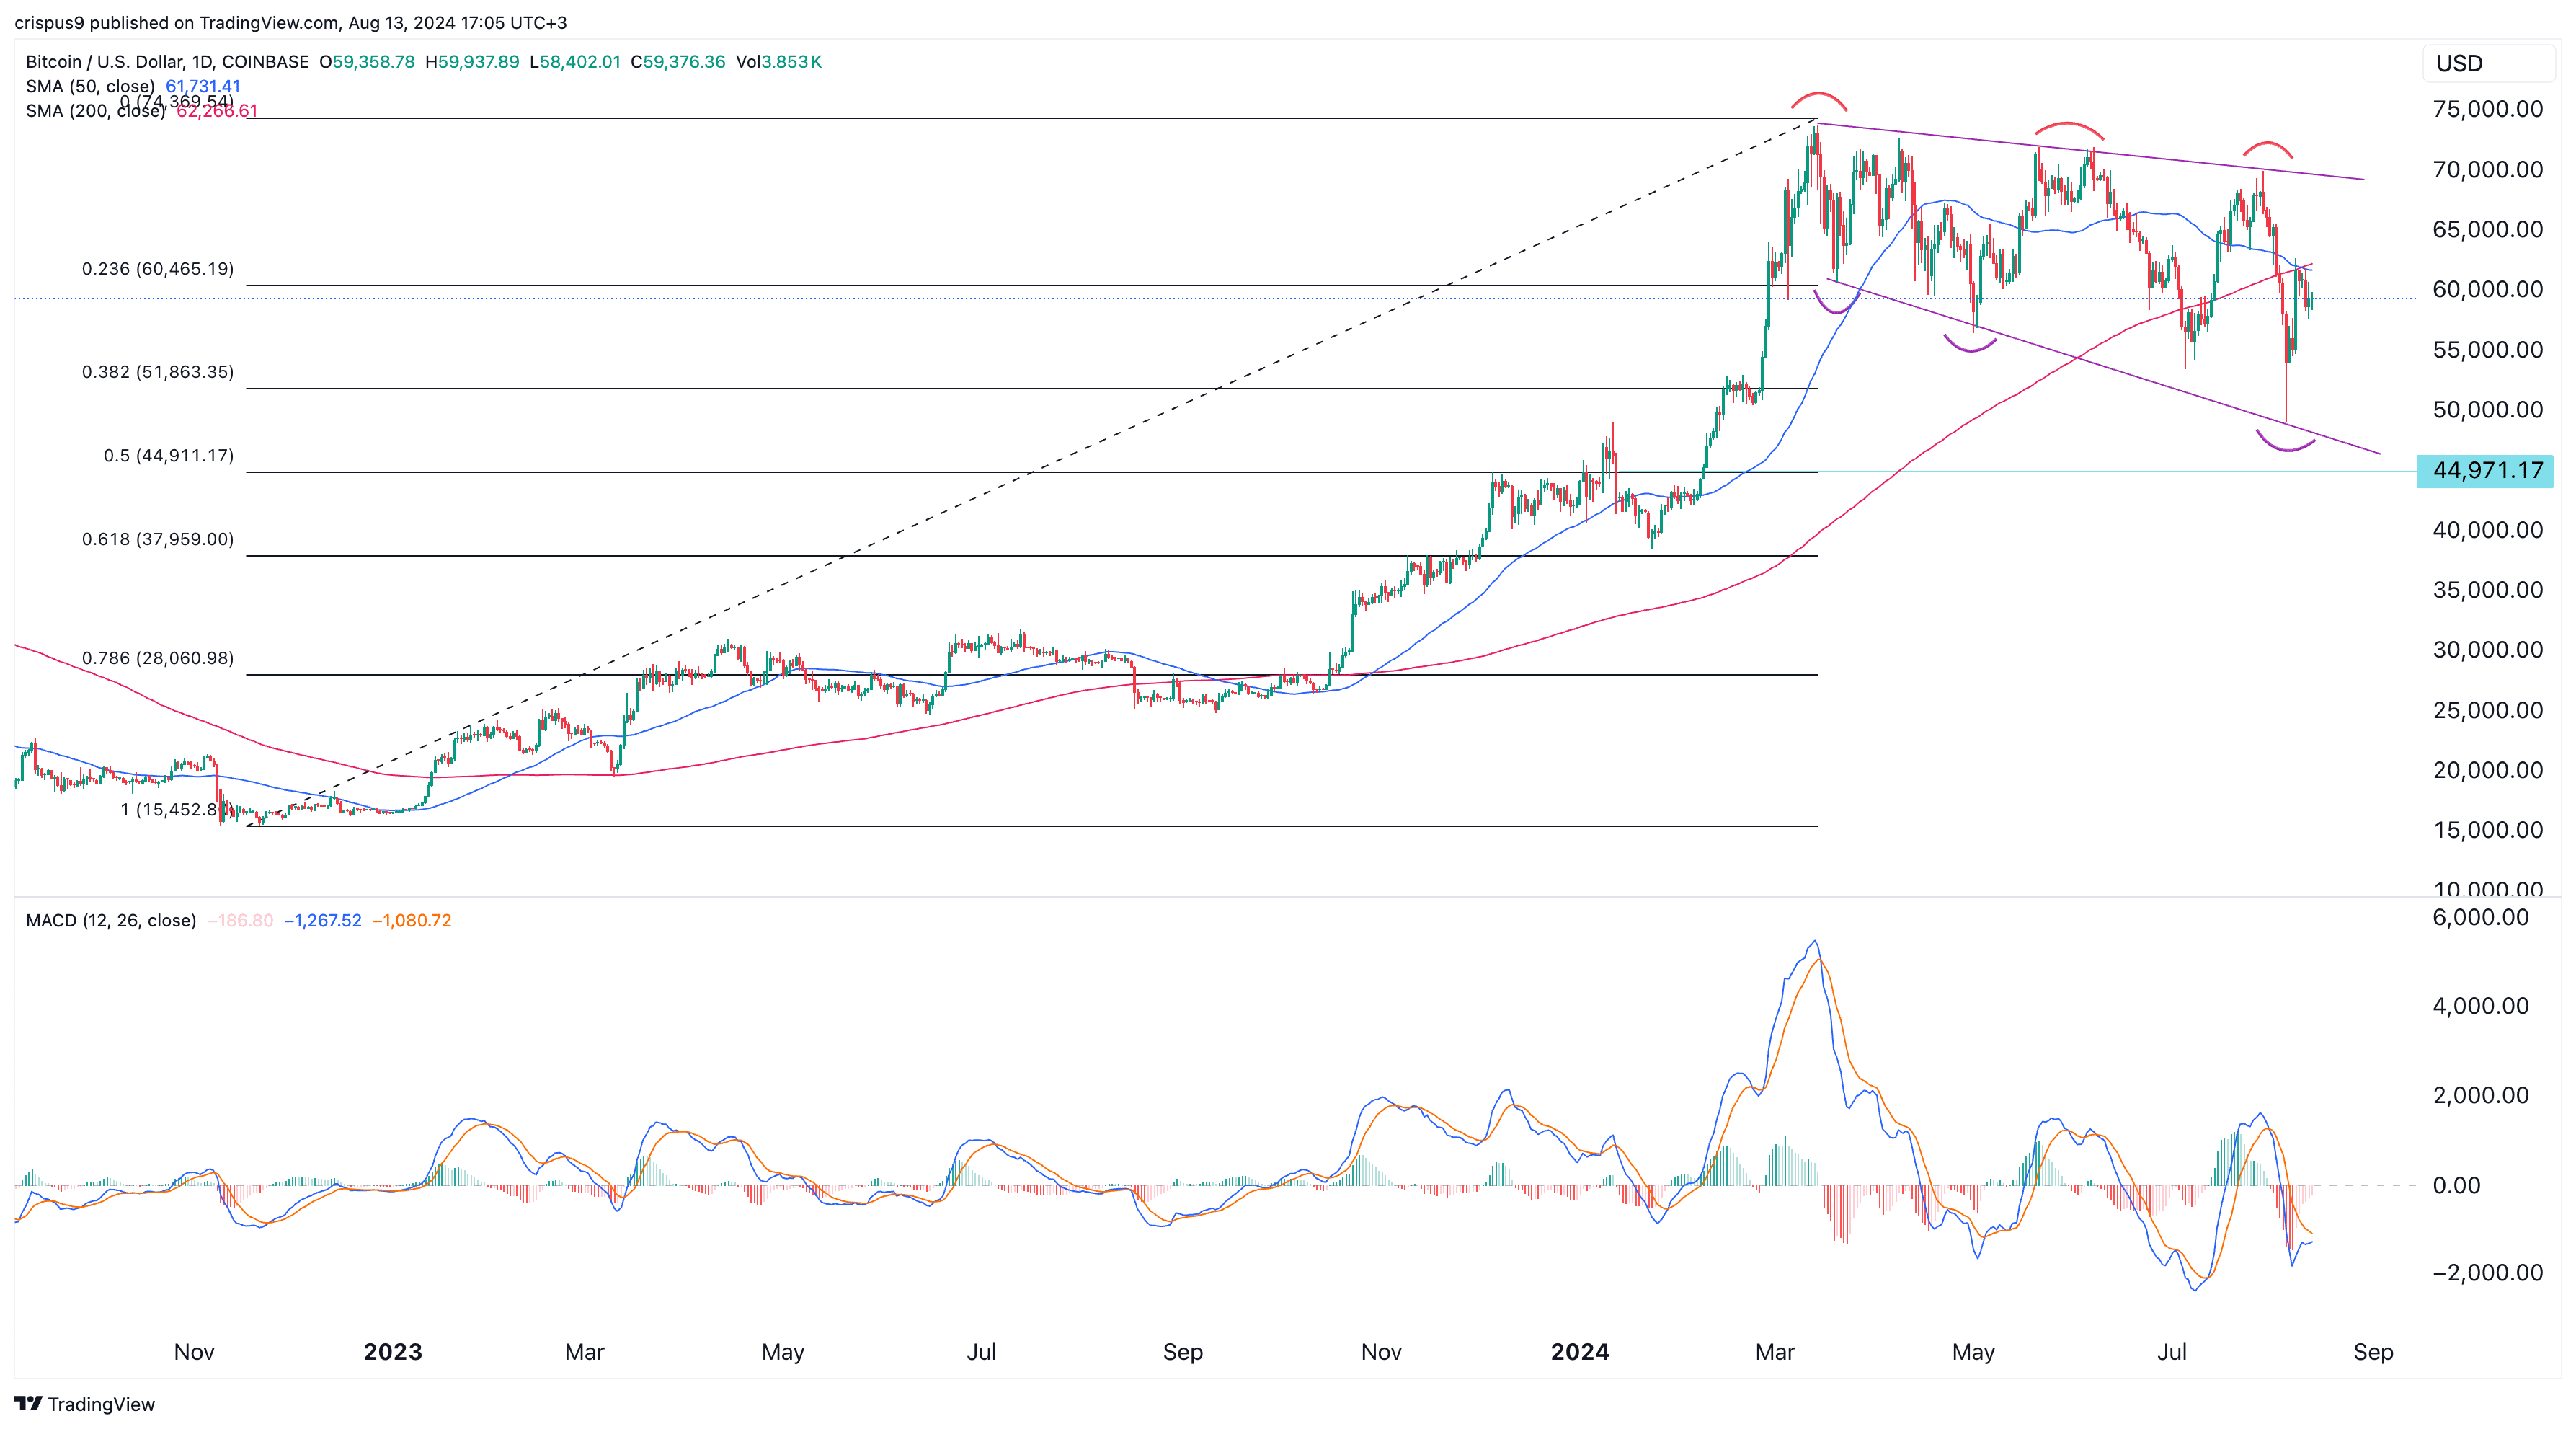Click the −2,000.00 MACD axis label
The height and width of the screenshot is (1429, 2576).
click(2487, 1272)
